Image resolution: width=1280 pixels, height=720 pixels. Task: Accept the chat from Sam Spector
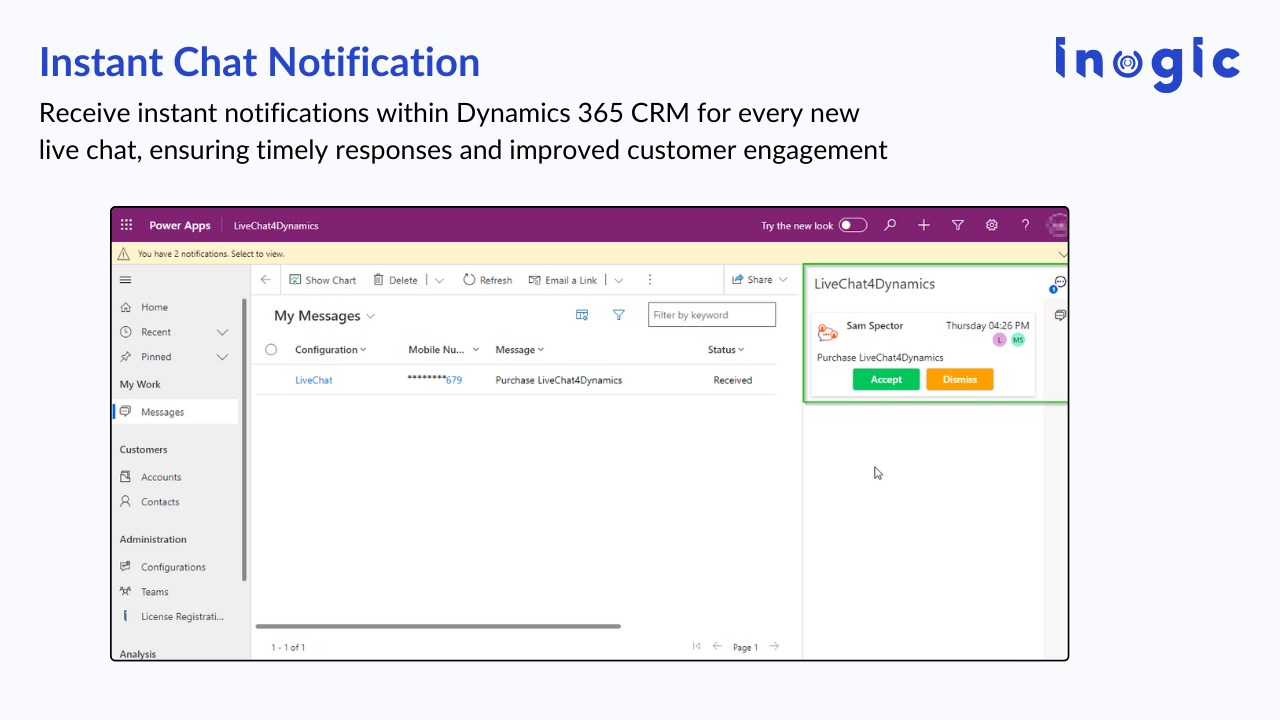tap(886, 380)
